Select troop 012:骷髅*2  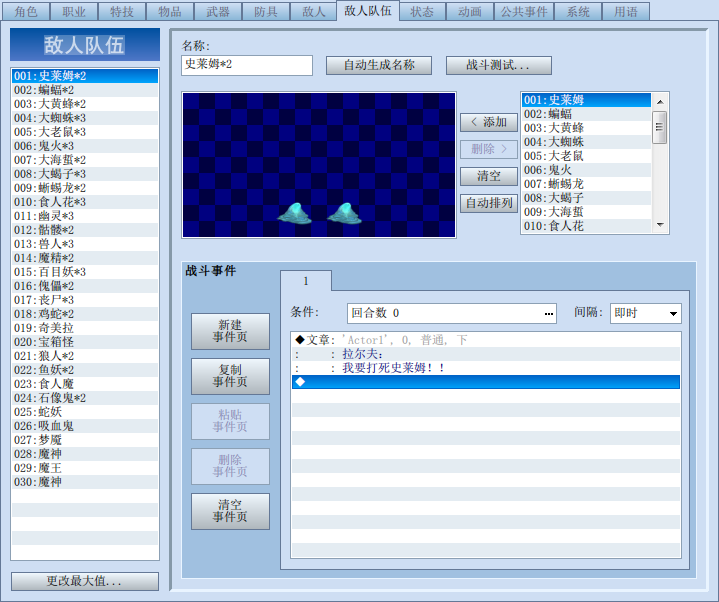click(85, 230)
